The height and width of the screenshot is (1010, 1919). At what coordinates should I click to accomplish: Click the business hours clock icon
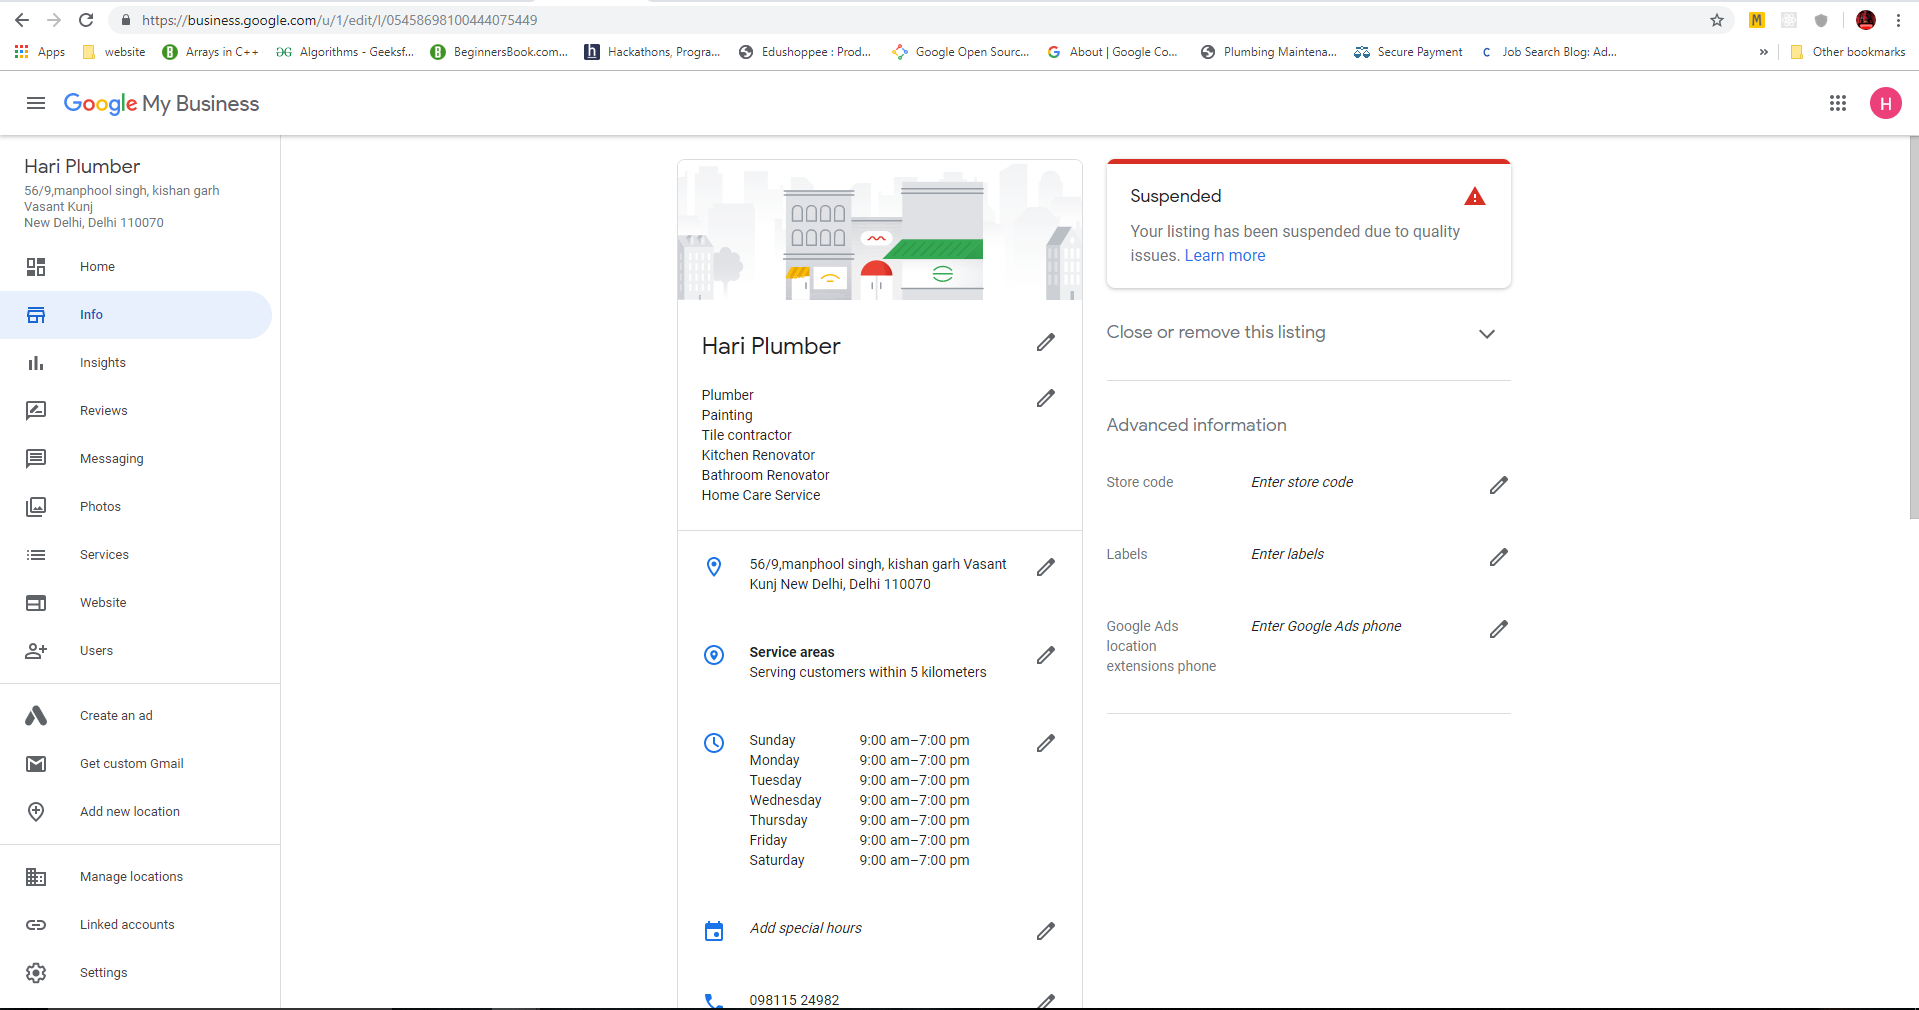[714, 743]
